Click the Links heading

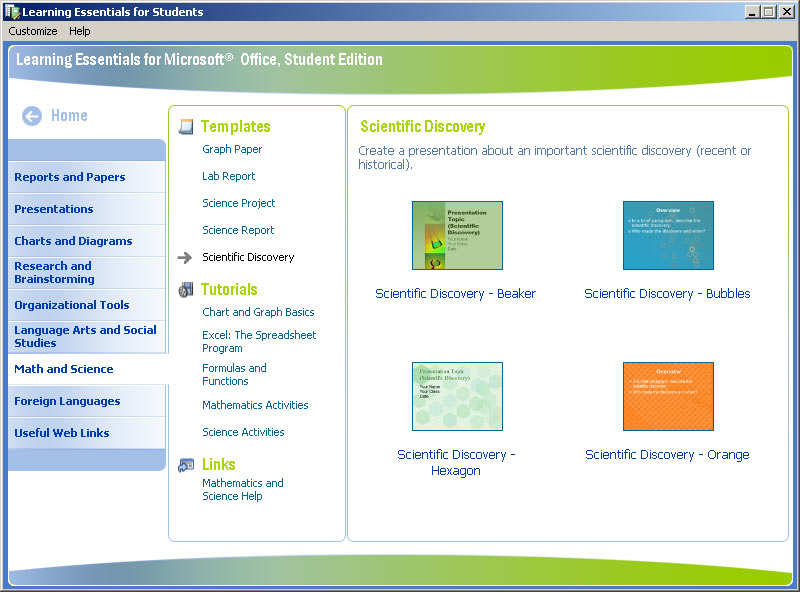point(218,464)
